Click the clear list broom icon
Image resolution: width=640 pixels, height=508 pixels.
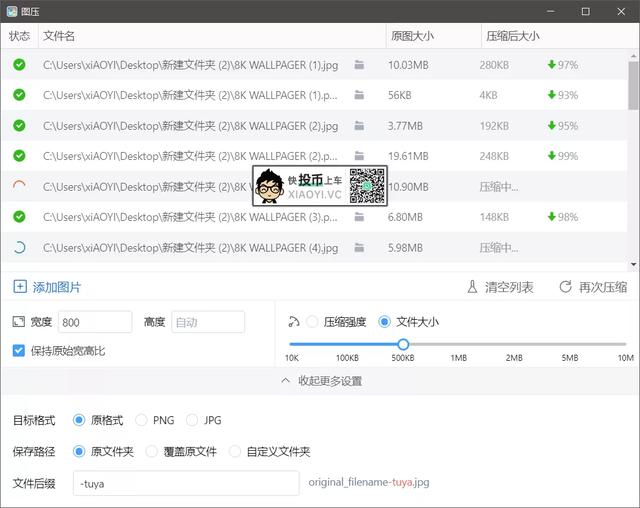click(x=472, y=287)
